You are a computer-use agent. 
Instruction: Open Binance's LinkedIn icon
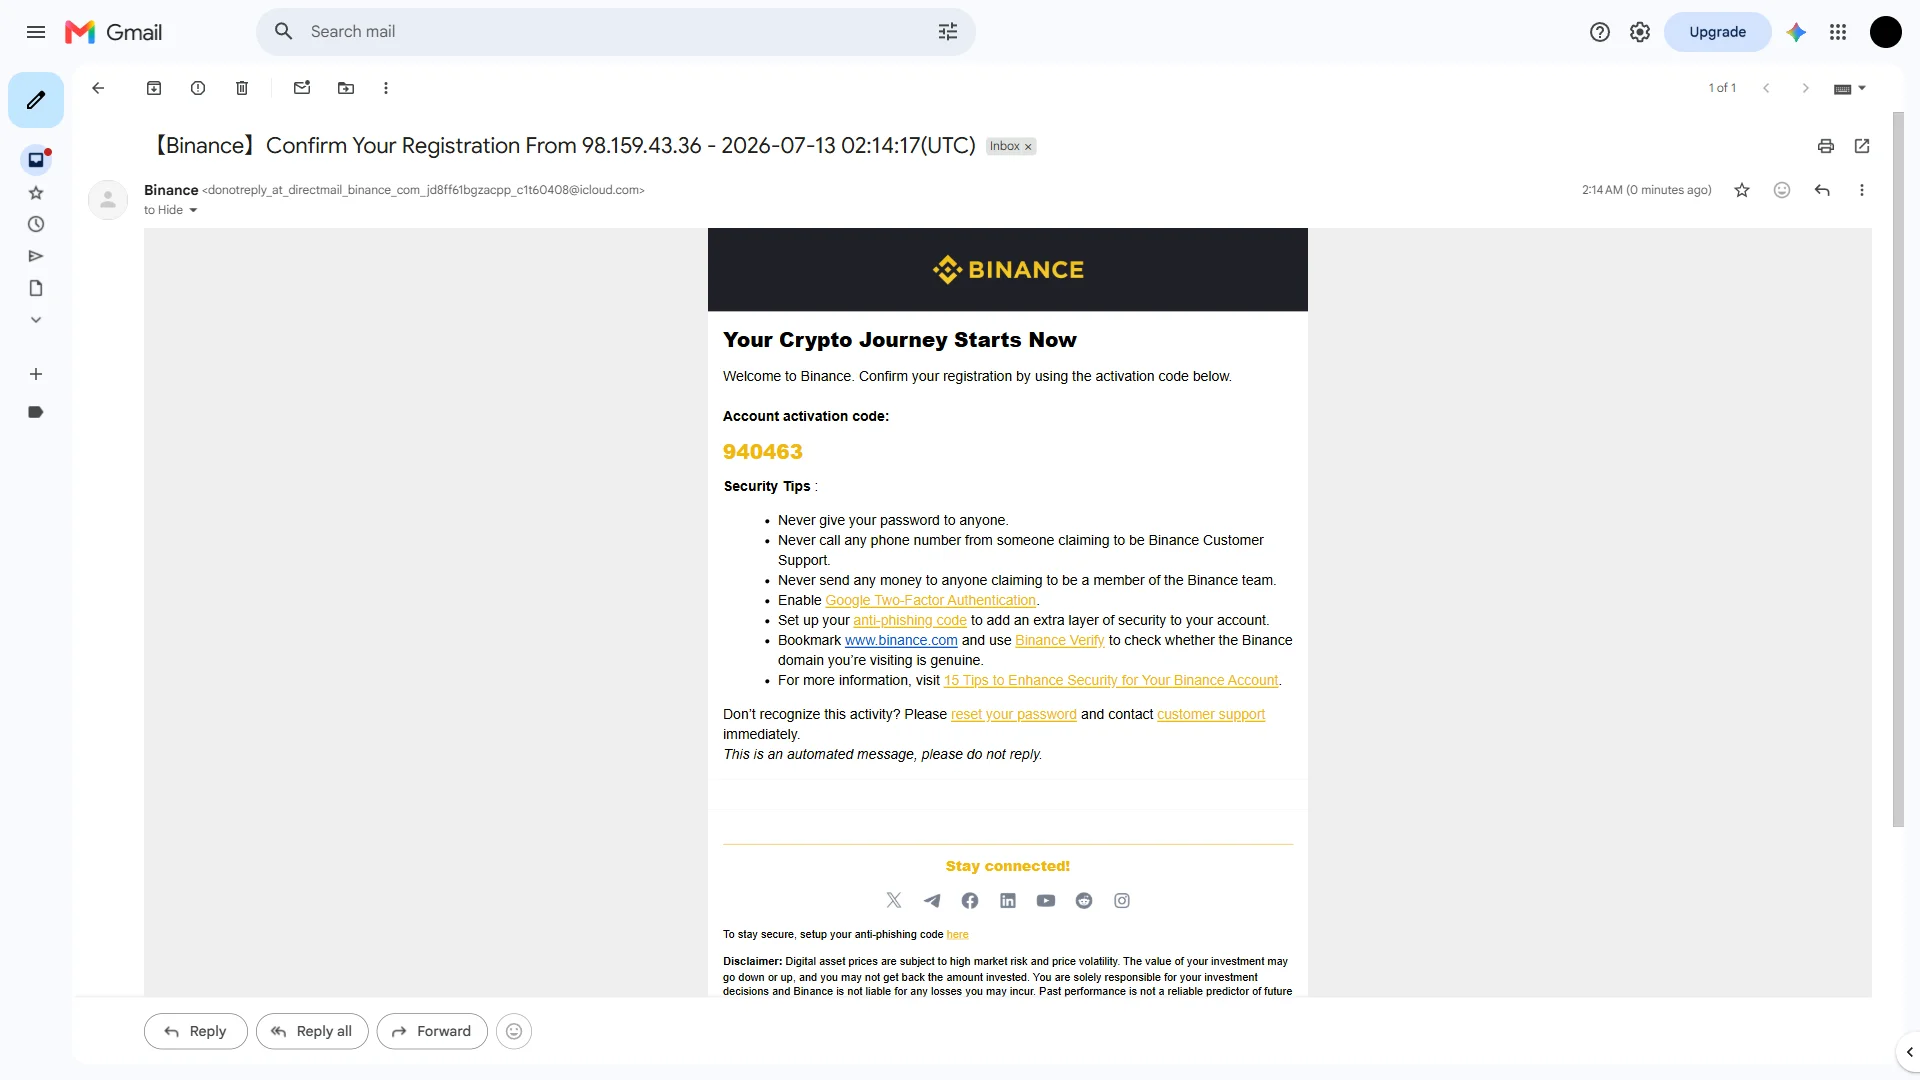pyautogui.click(x=1008, y=900)
